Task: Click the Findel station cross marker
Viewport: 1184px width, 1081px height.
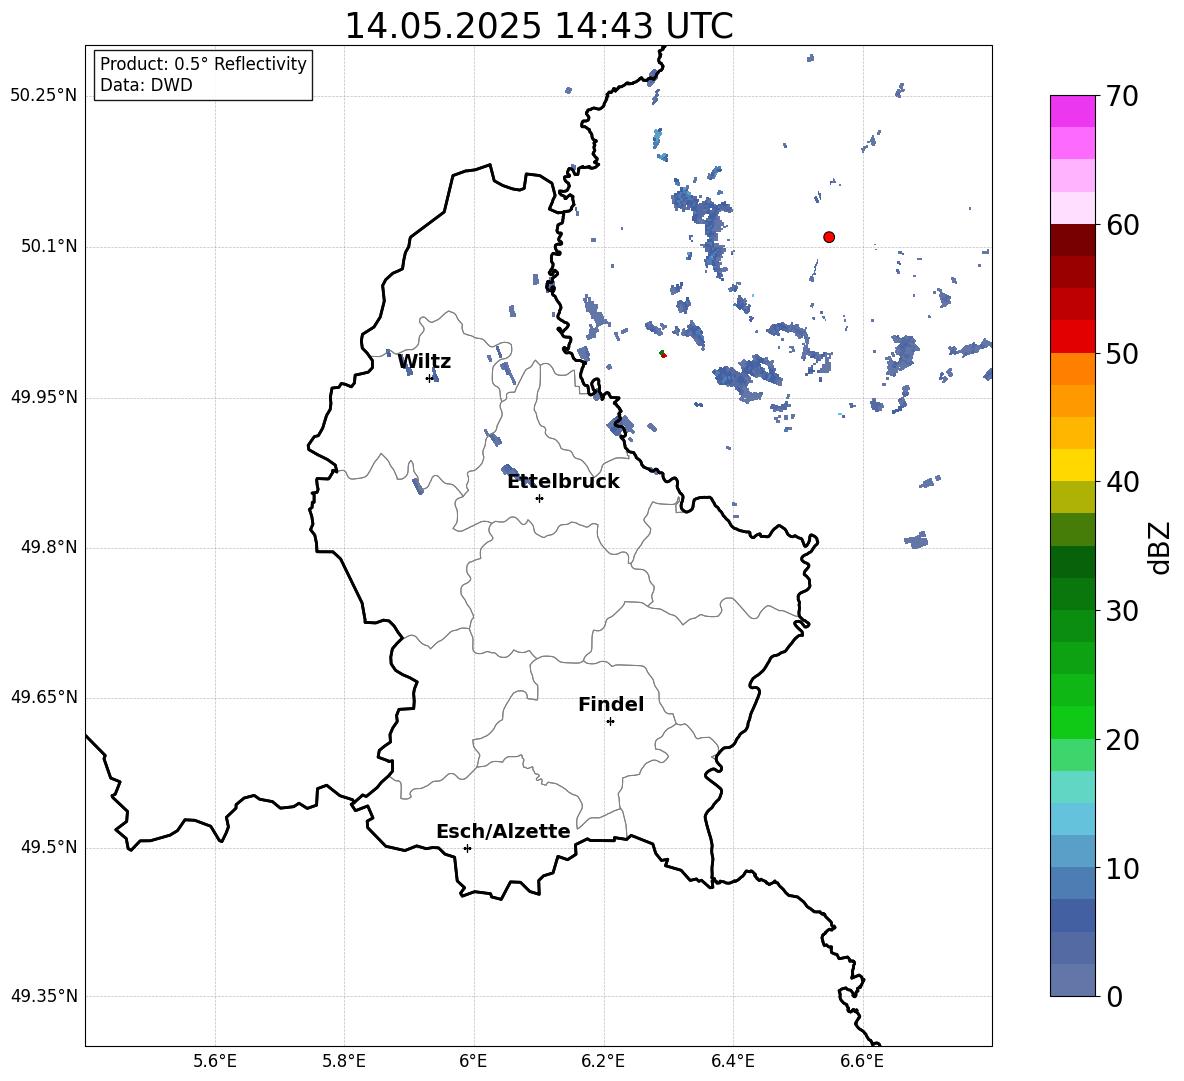Action: tap(610, 722)
